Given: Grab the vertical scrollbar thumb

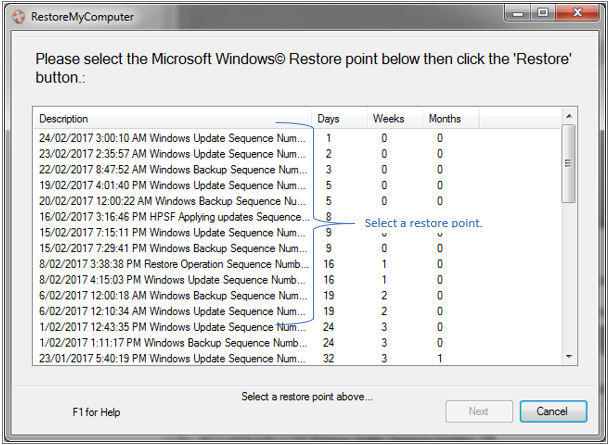Looking at the screenshot, I should [x=569, y=163].
